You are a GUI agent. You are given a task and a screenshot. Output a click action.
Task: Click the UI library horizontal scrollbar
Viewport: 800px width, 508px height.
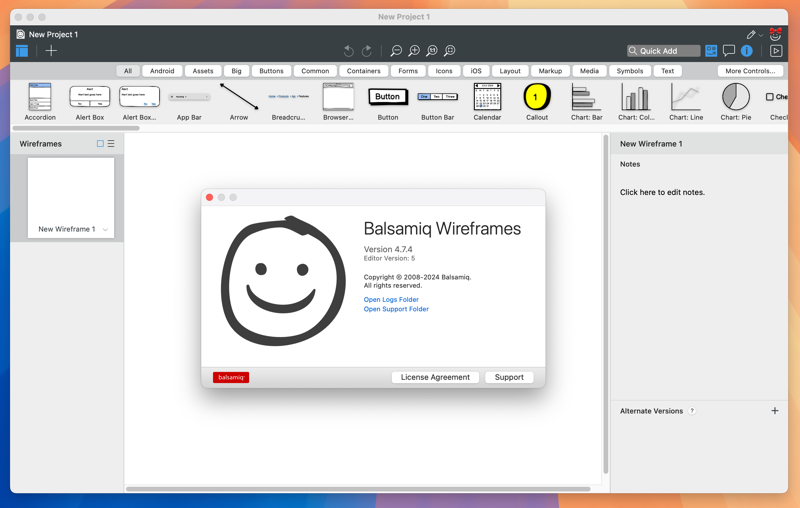pos(76,128)
